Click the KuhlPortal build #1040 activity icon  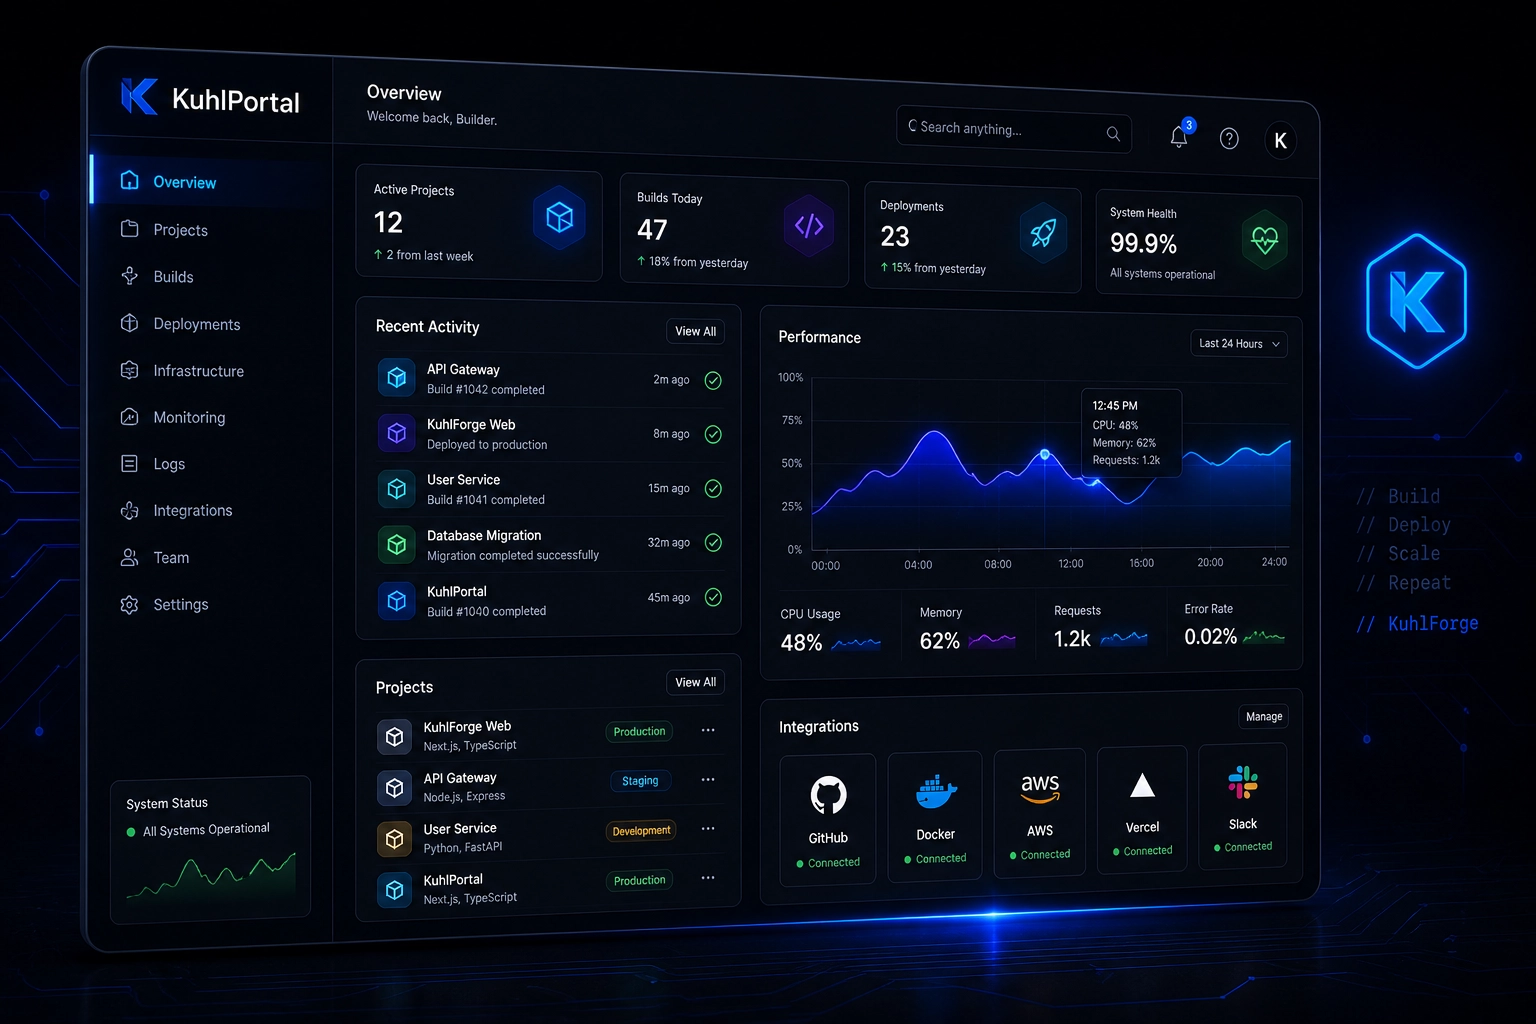[x=397, y=601]
